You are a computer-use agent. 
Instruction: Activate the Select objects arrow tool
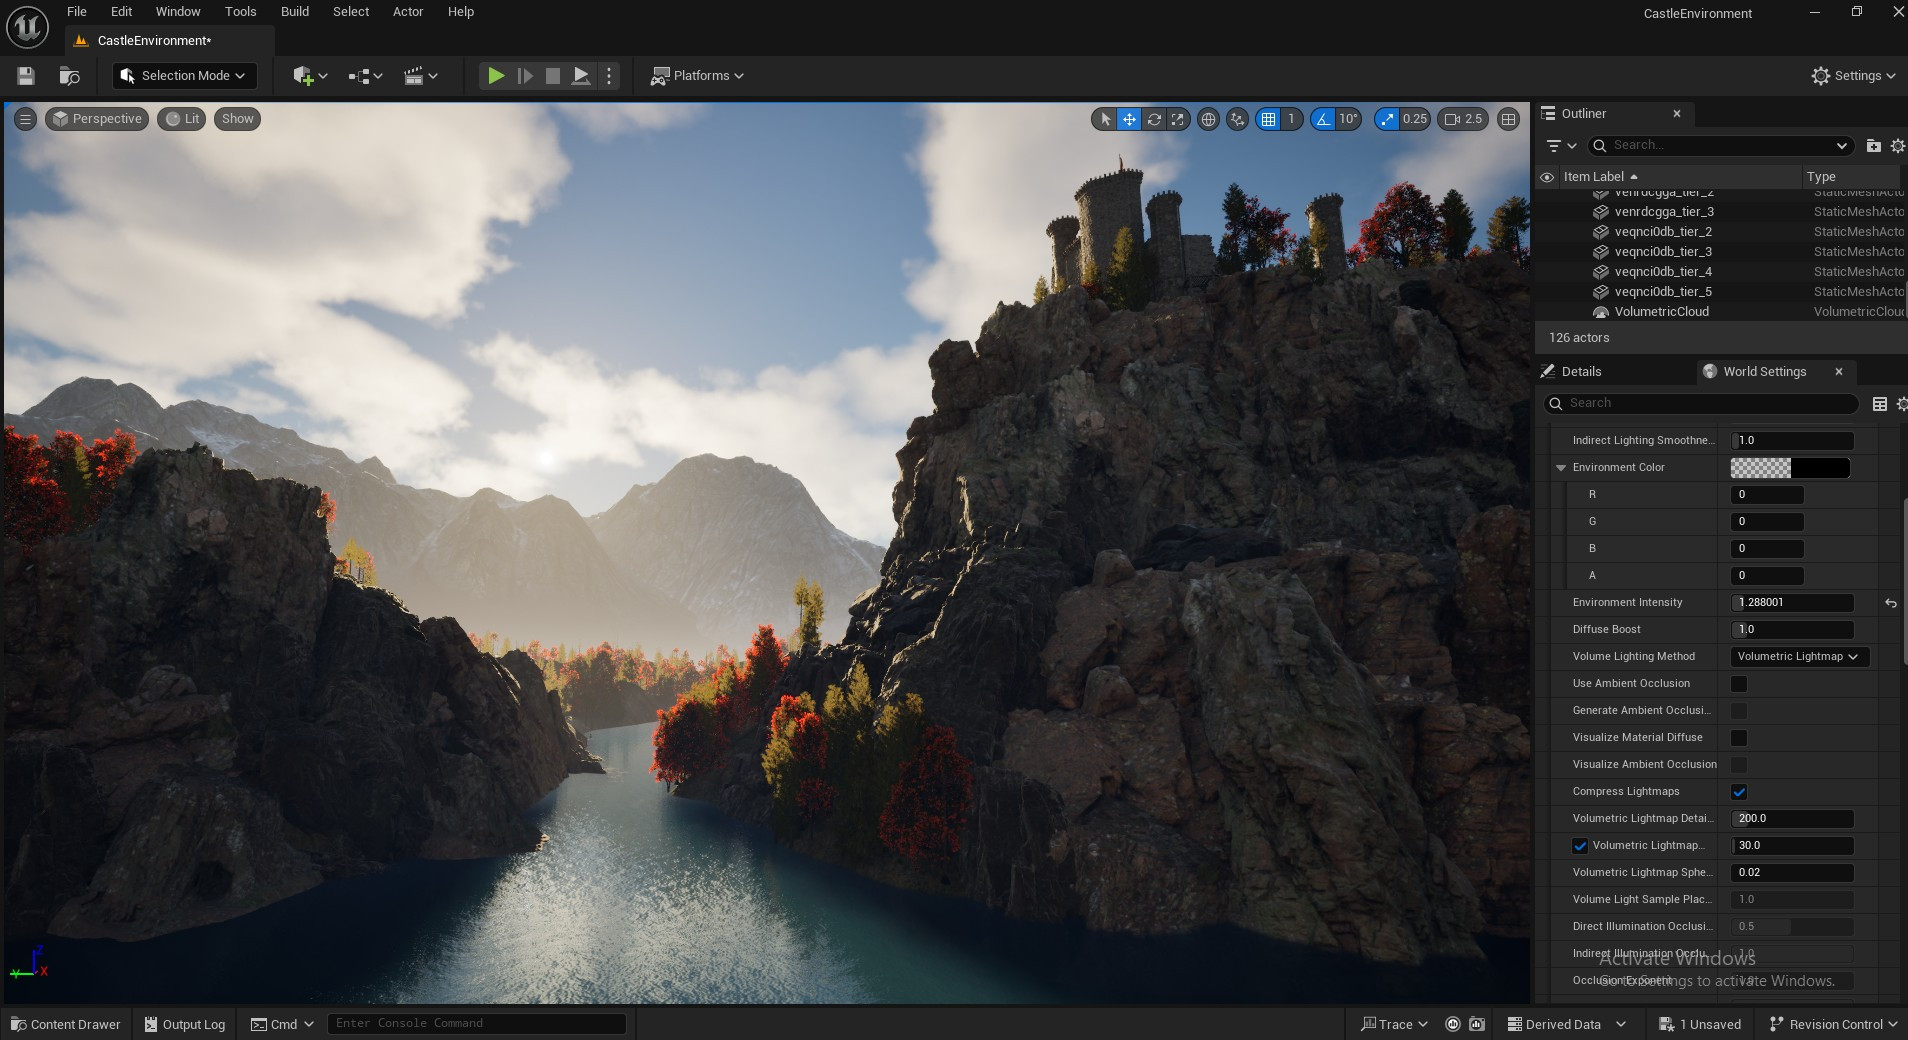coord(1105,119)
